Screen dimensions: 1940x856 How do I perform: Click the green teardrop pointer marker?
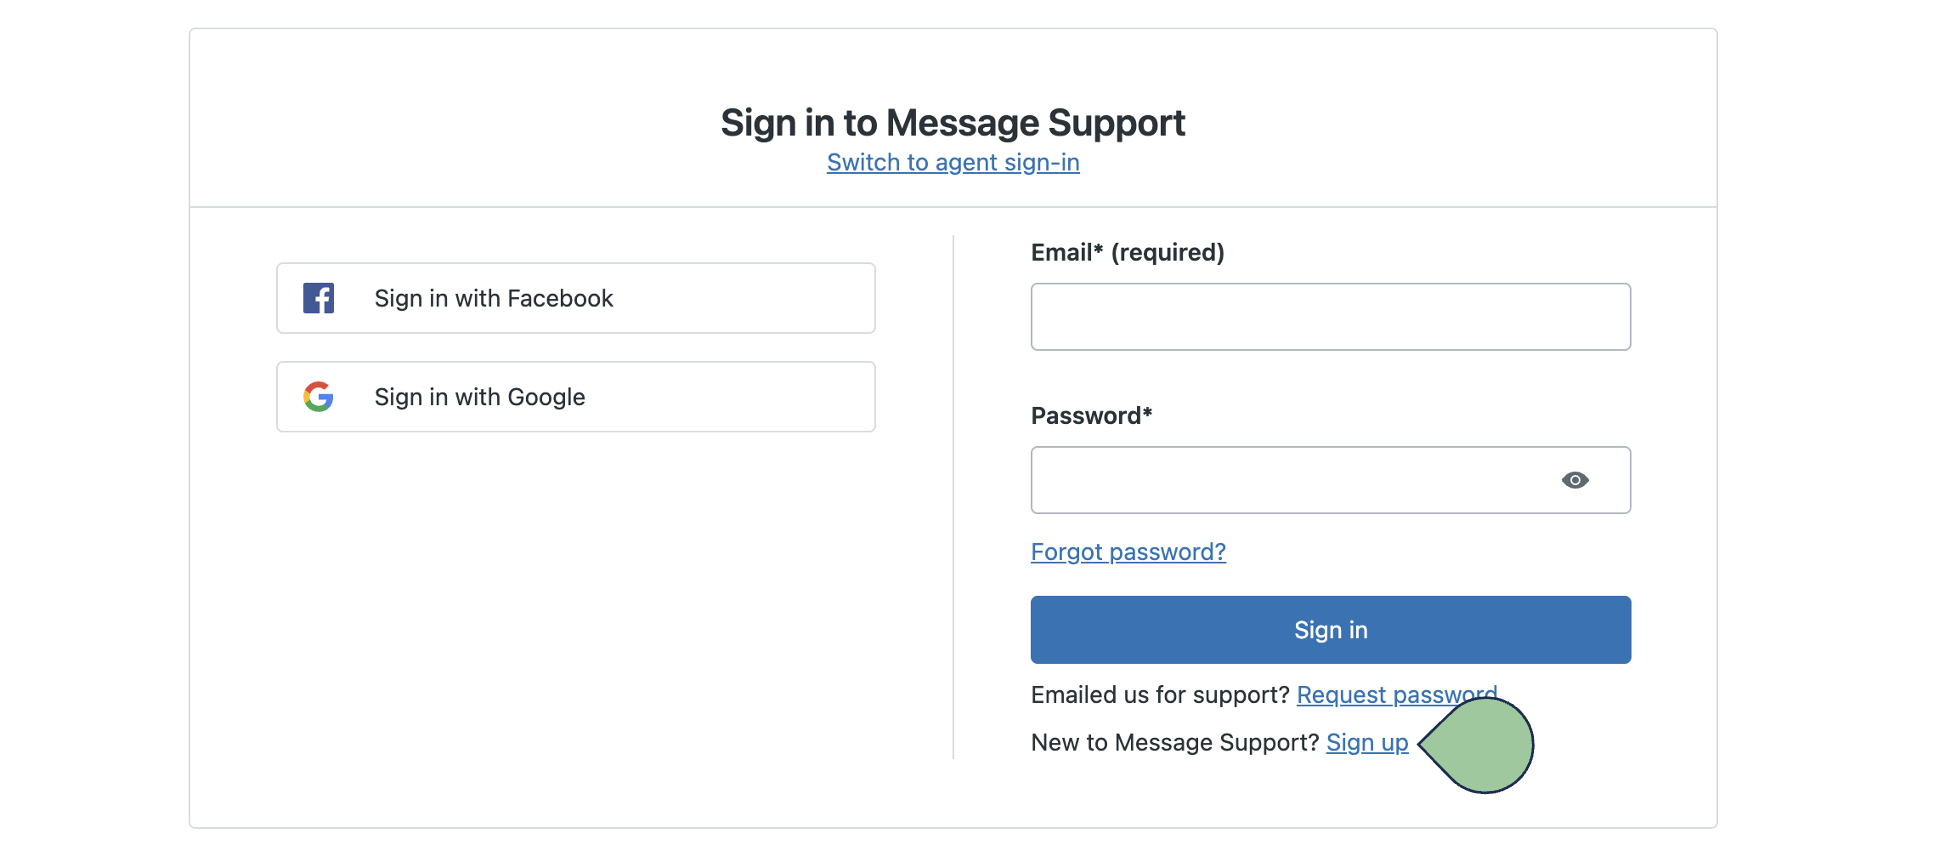1482,745
